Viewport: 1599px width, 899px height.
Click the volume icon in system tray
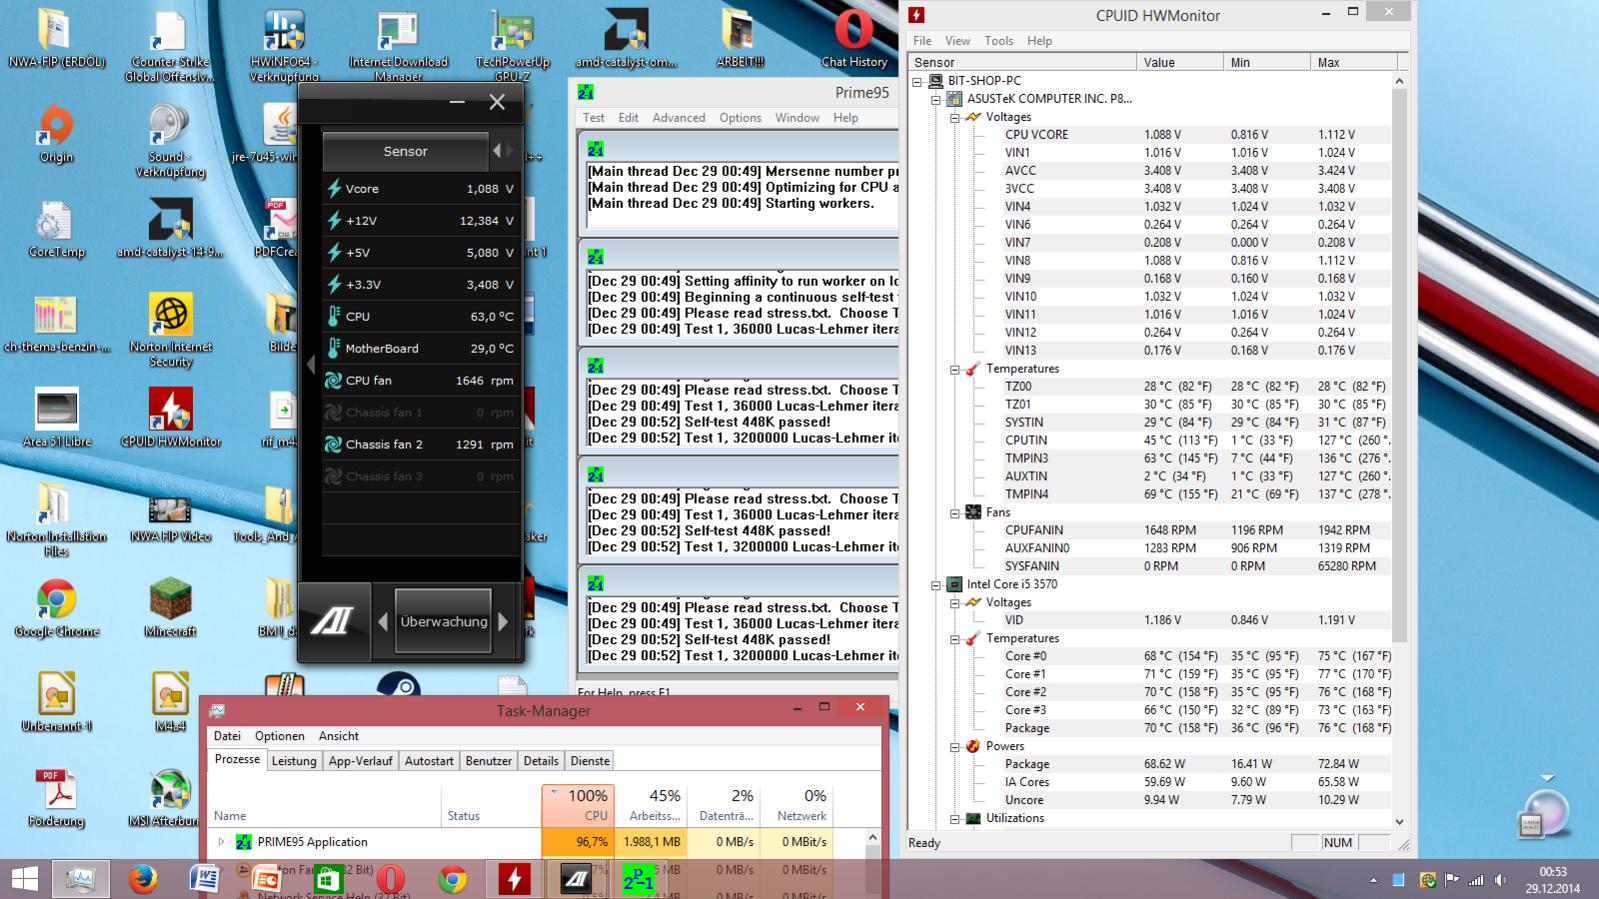[1500, 880]
